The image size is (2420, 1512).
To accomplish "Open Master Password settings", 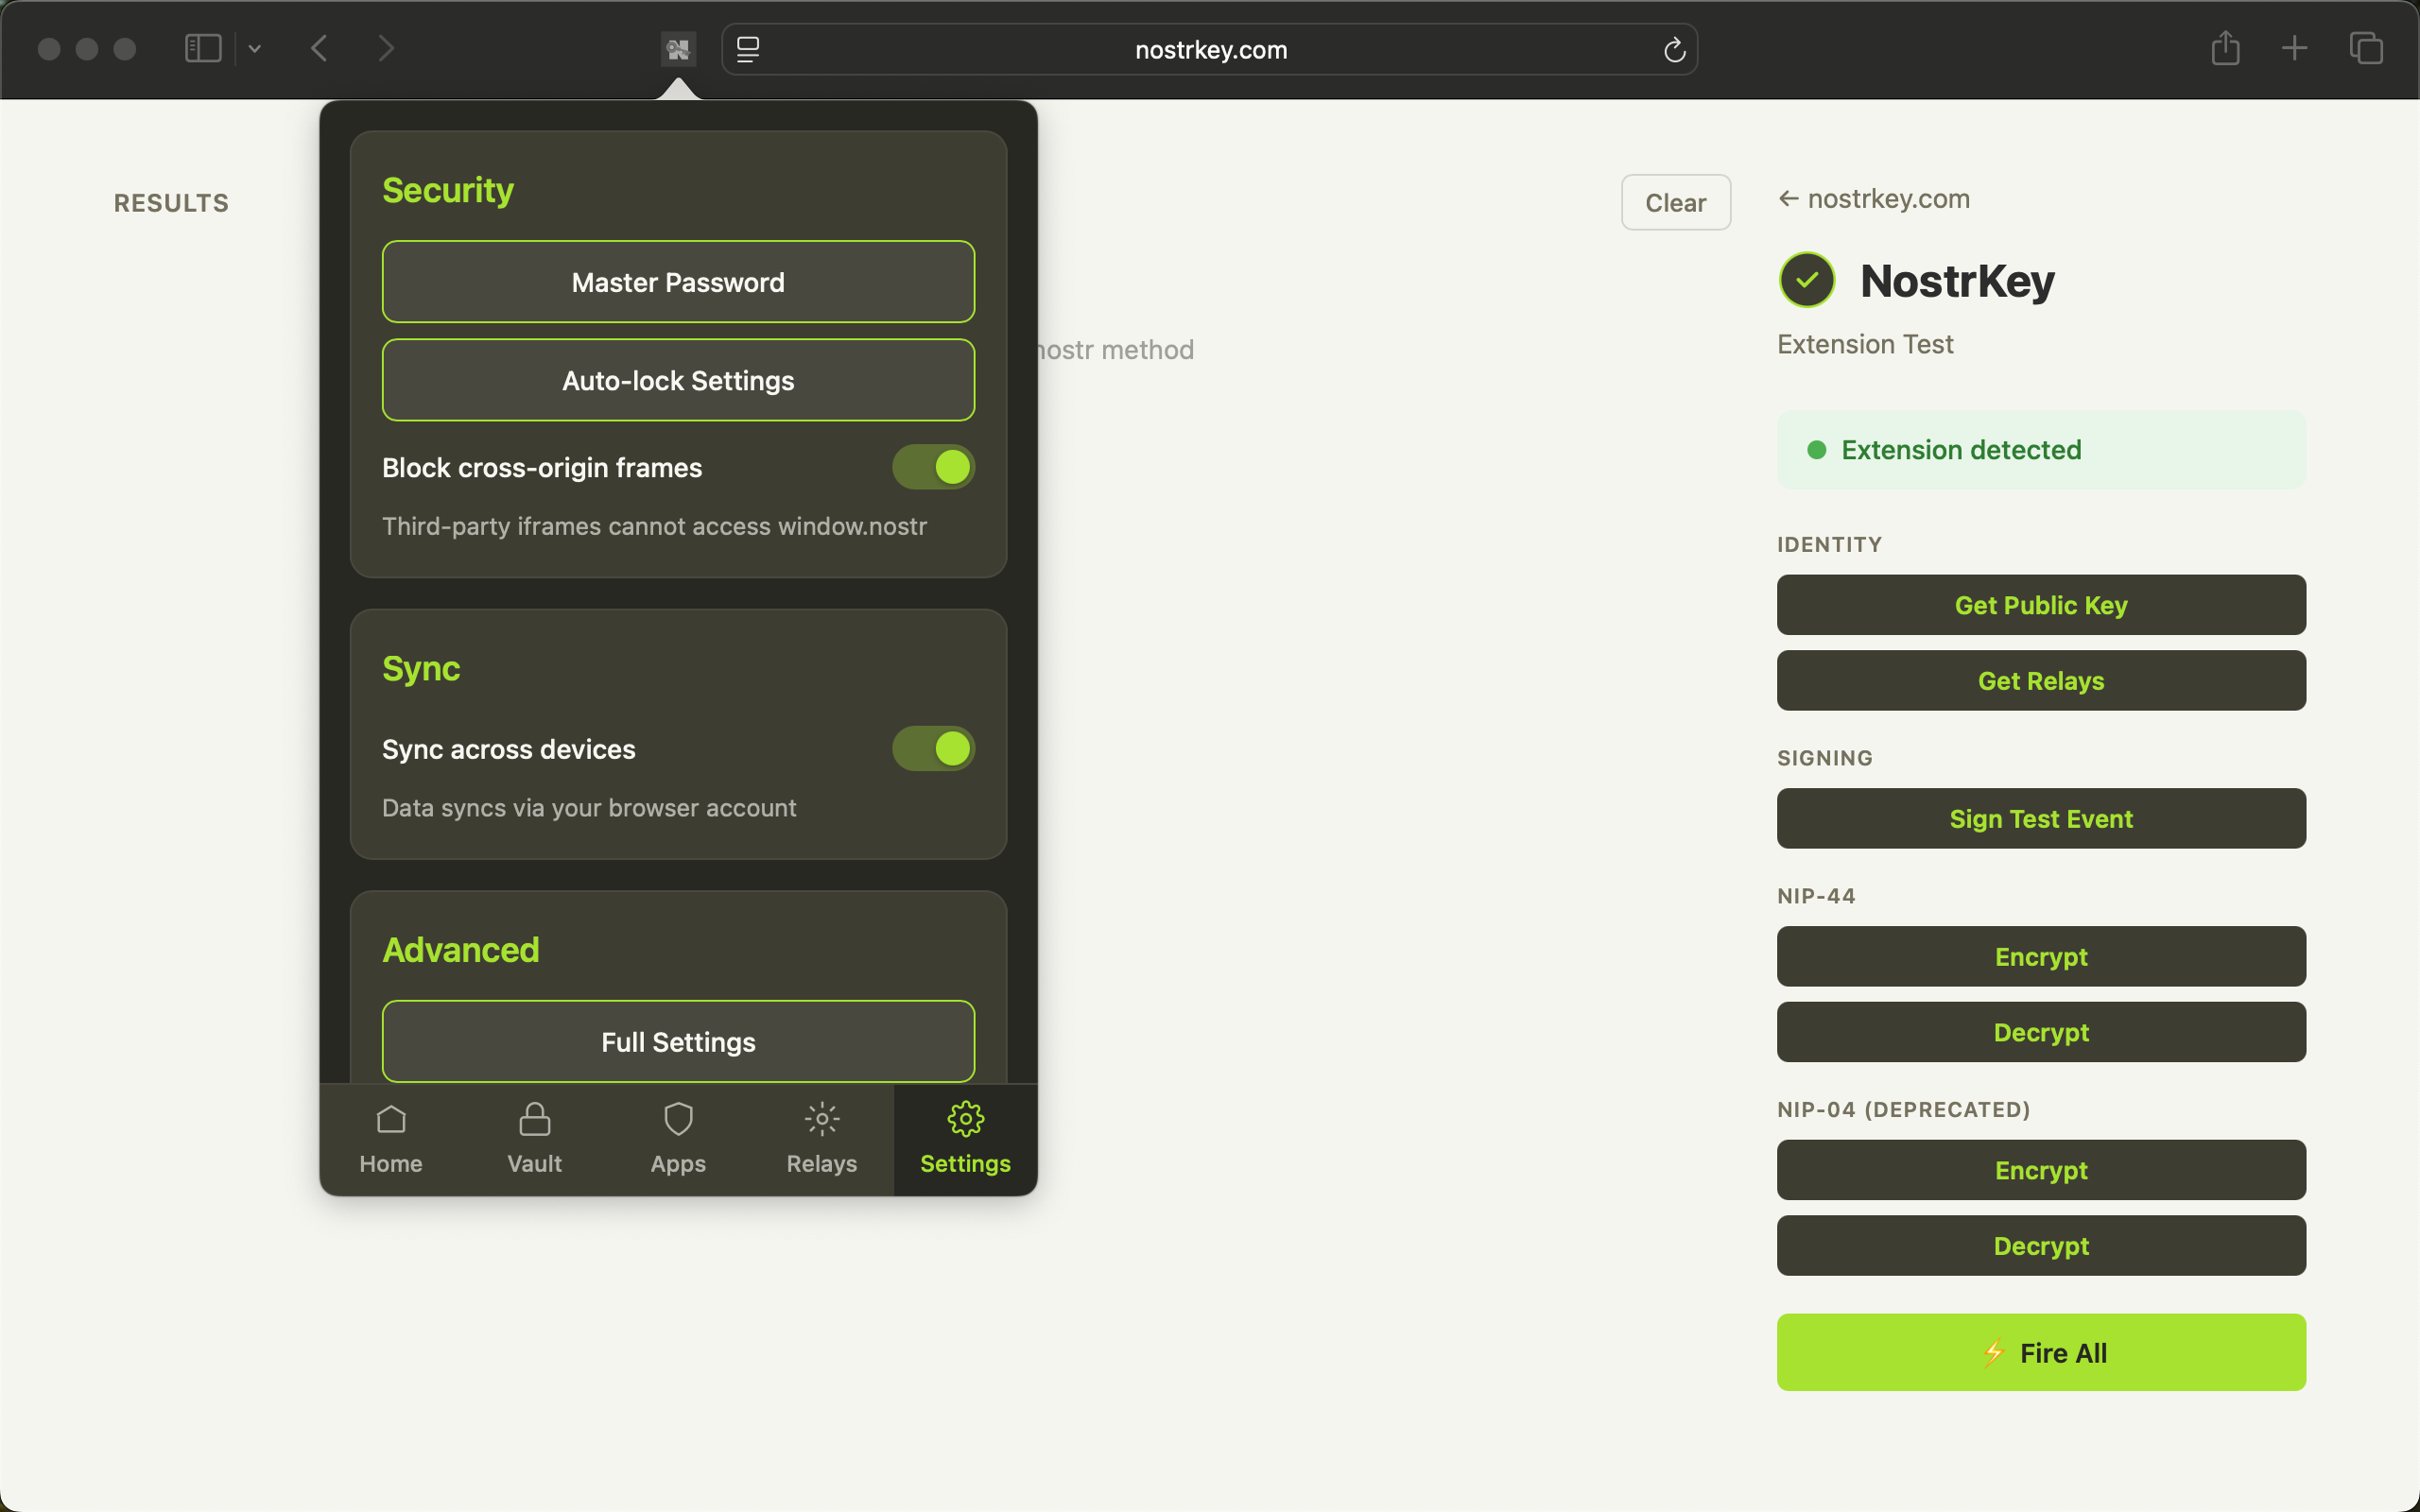I will click(678, 282).
